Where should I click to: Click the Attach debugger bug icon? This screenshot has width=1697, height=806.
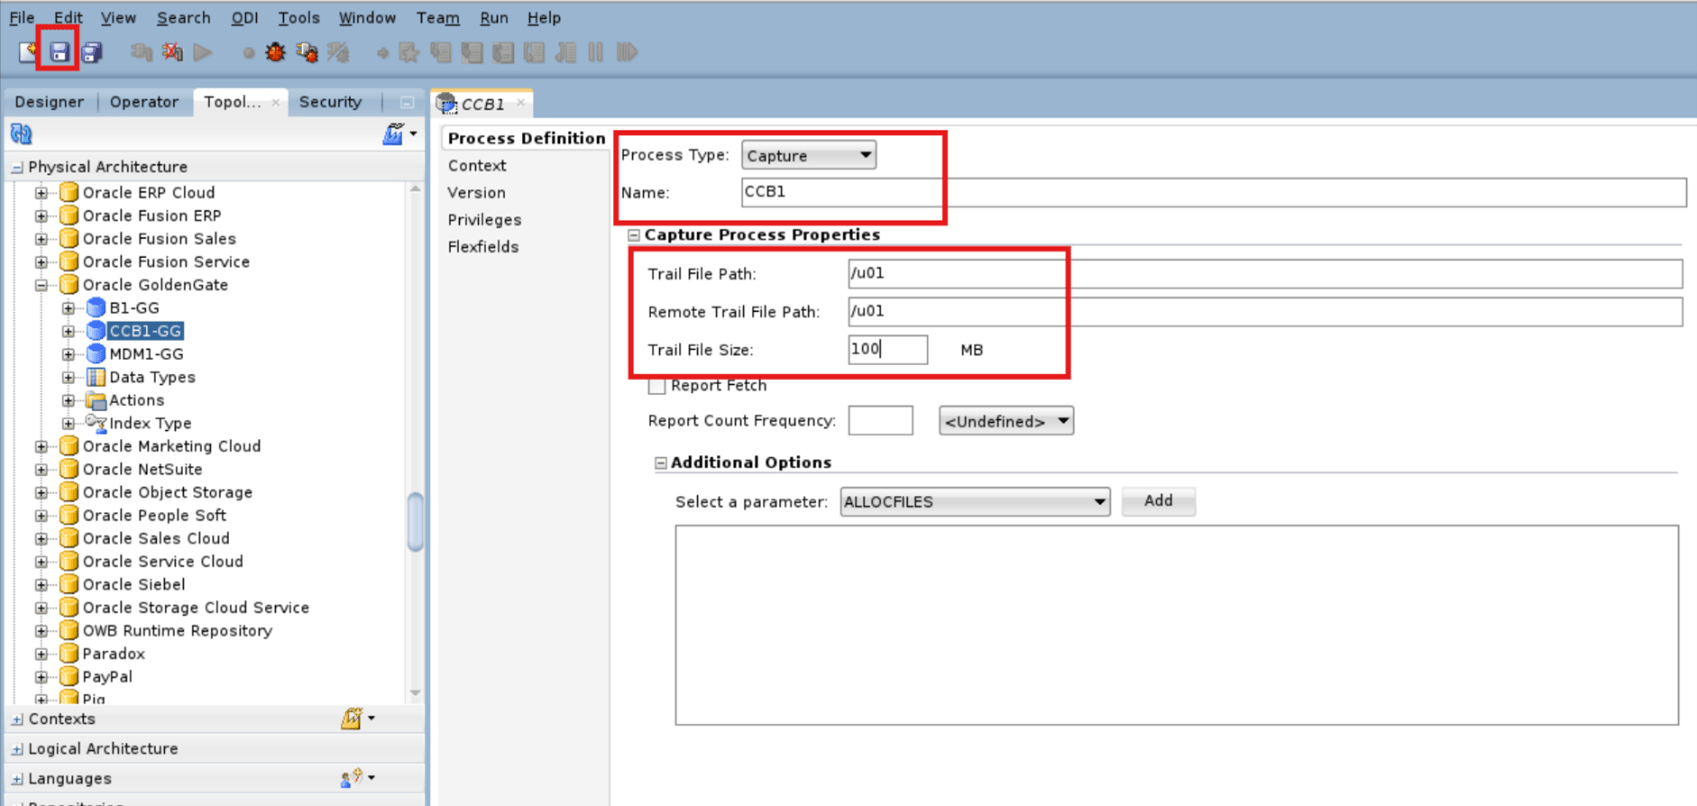[x=307, y=52]
